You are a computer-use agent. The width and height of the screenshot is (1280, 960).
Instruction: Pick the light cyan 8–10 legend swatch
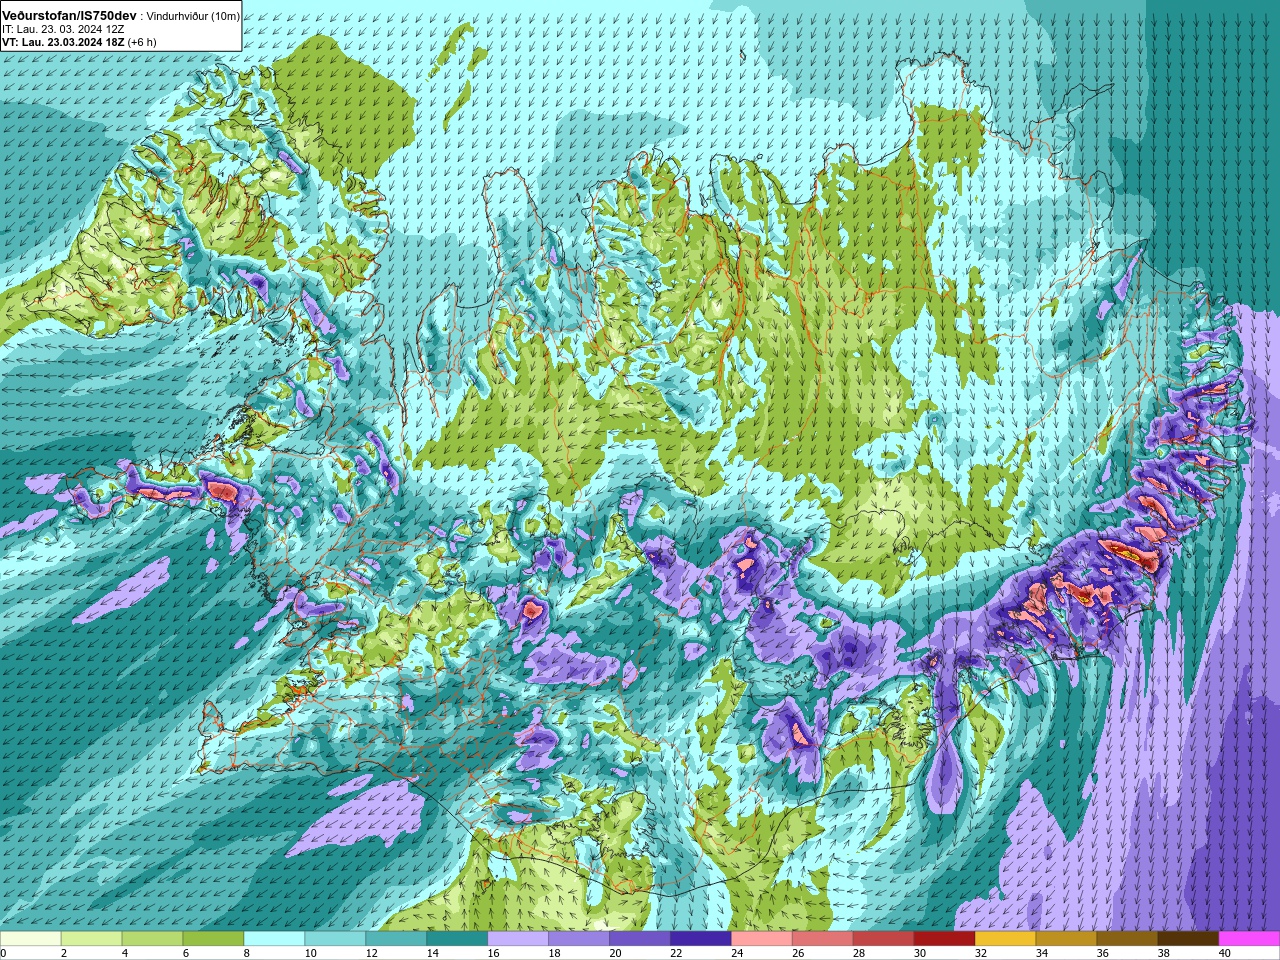click(275, 939)
